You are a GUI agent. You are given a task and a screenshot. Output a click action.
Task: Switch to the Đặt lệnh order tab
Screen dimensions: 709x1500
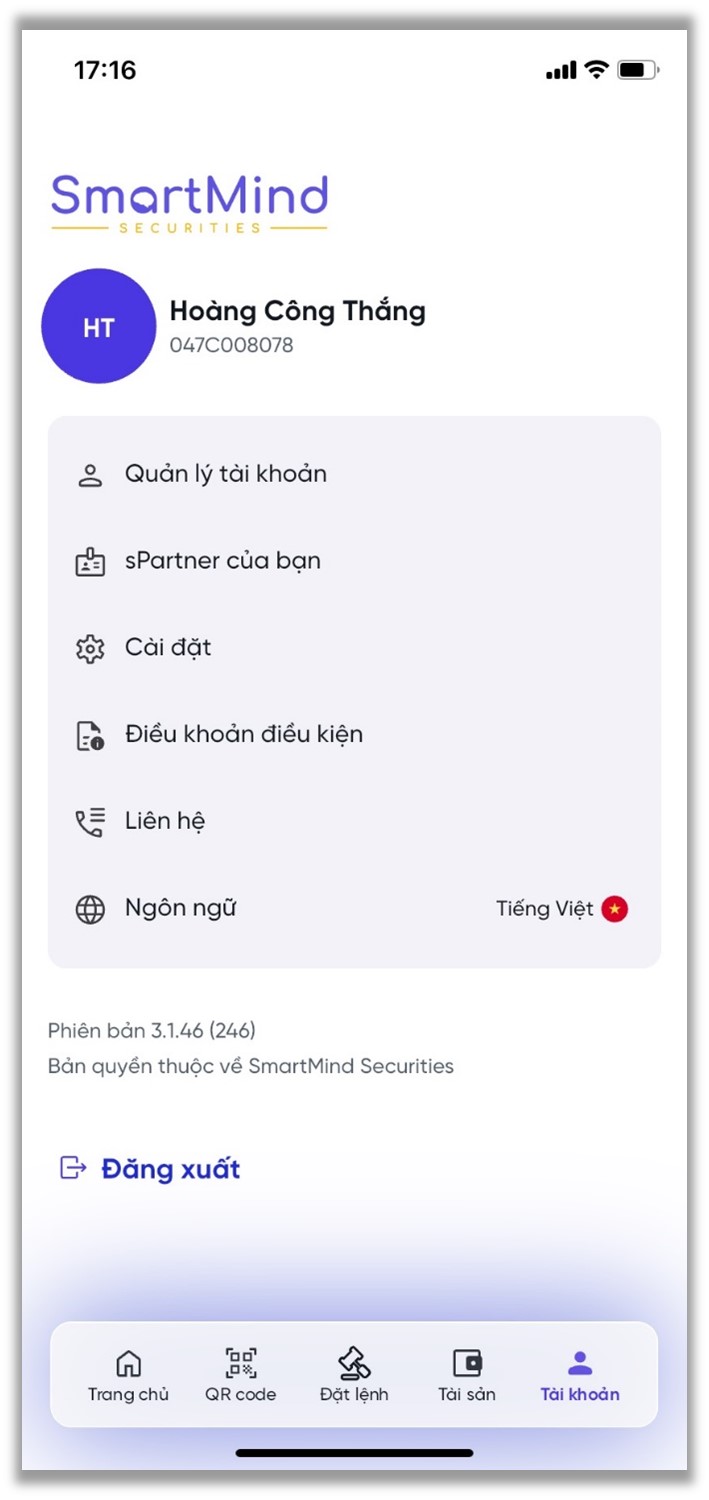coord(354,1375)
